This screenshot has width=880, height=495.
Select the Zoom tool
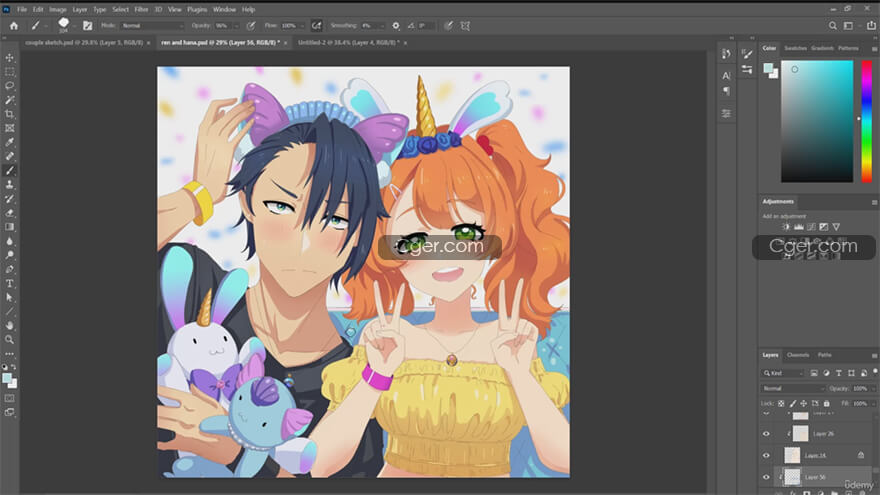10,340
